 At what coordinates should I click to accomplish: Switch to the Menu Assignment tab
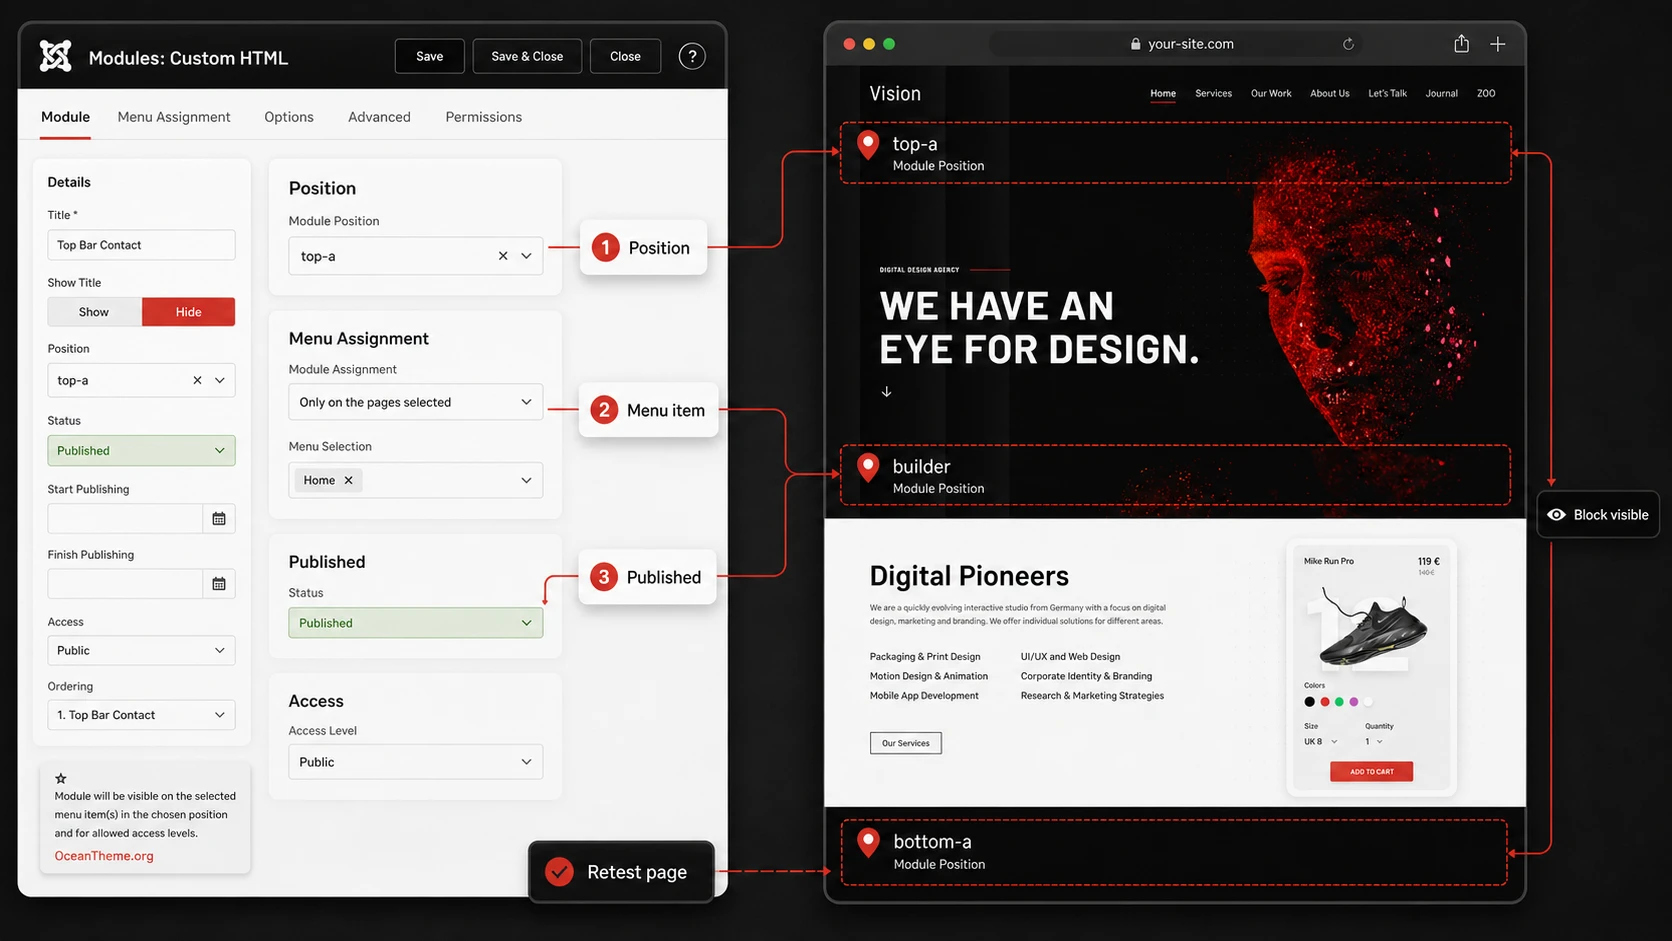174,117
